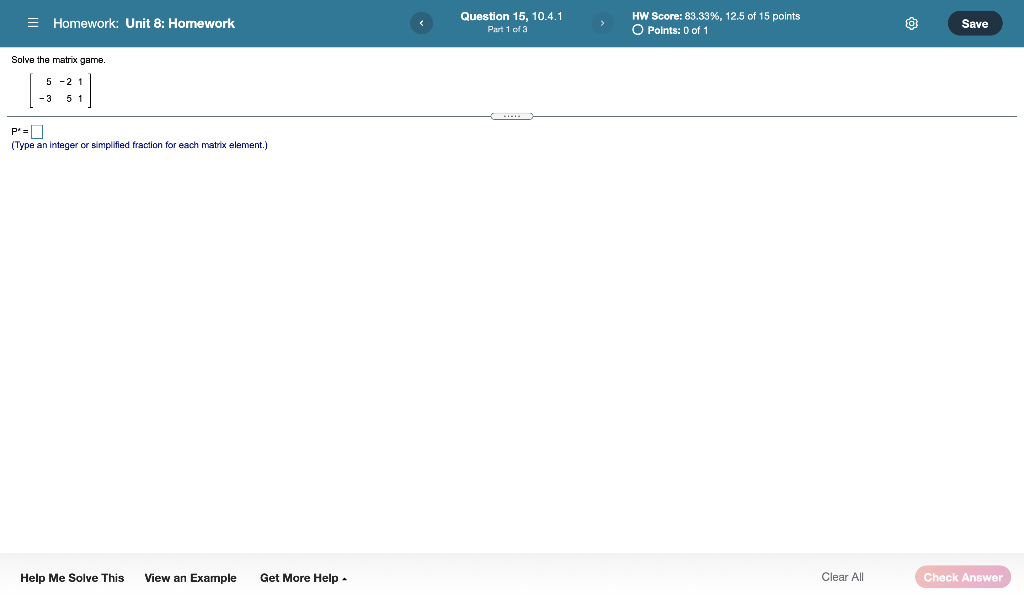
Task: Click the Solve the matrix game text
Action: (58, 60)
